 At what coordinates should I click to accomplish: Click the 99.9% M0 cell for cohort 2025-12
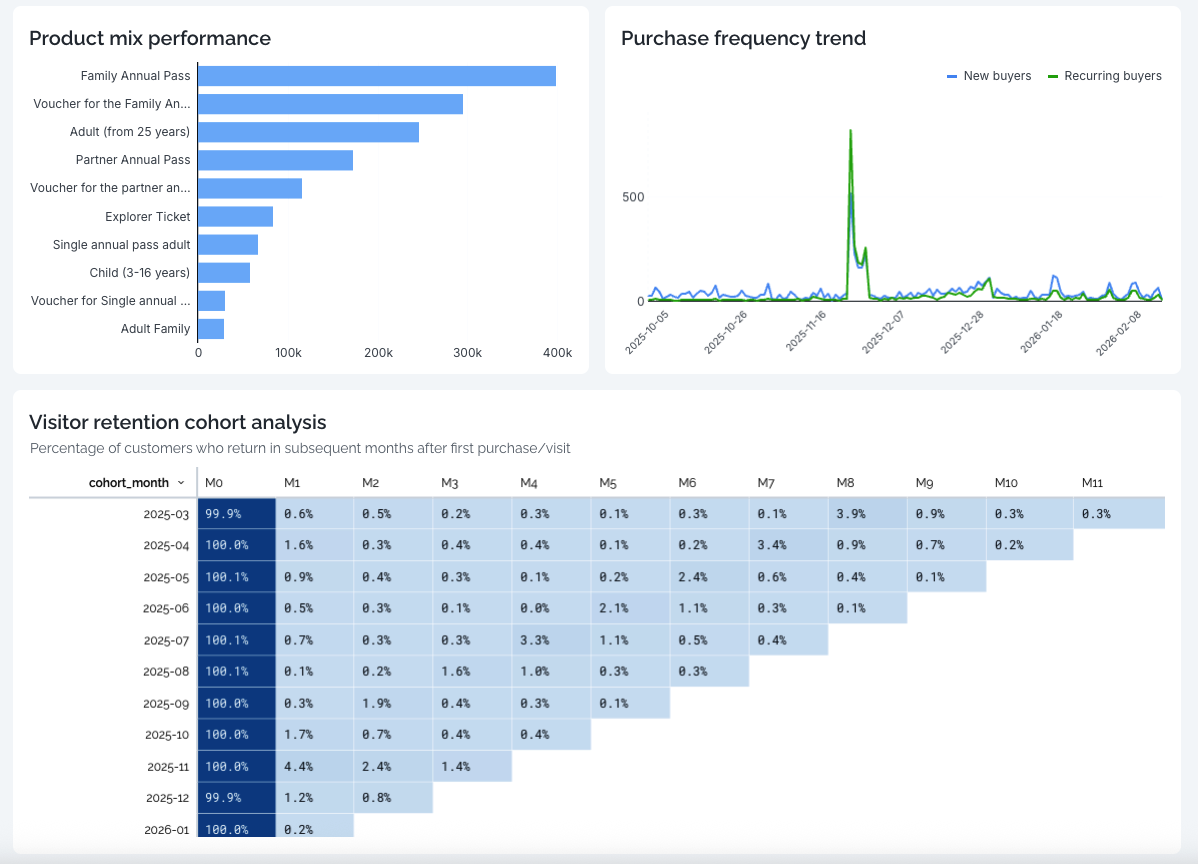(236, 797)
